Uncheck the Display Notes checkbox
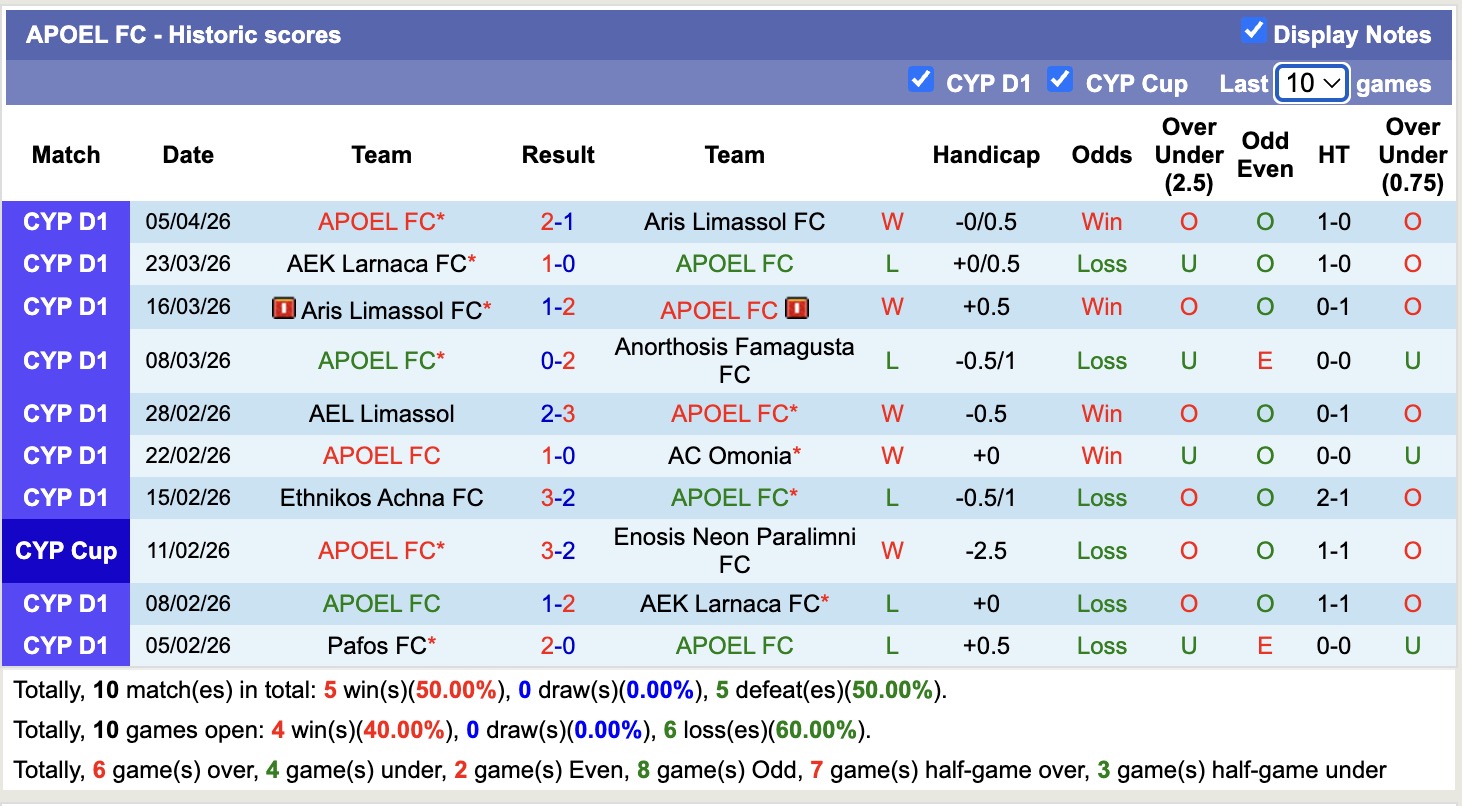The image size is (1462, 806). coord(1252,30)
